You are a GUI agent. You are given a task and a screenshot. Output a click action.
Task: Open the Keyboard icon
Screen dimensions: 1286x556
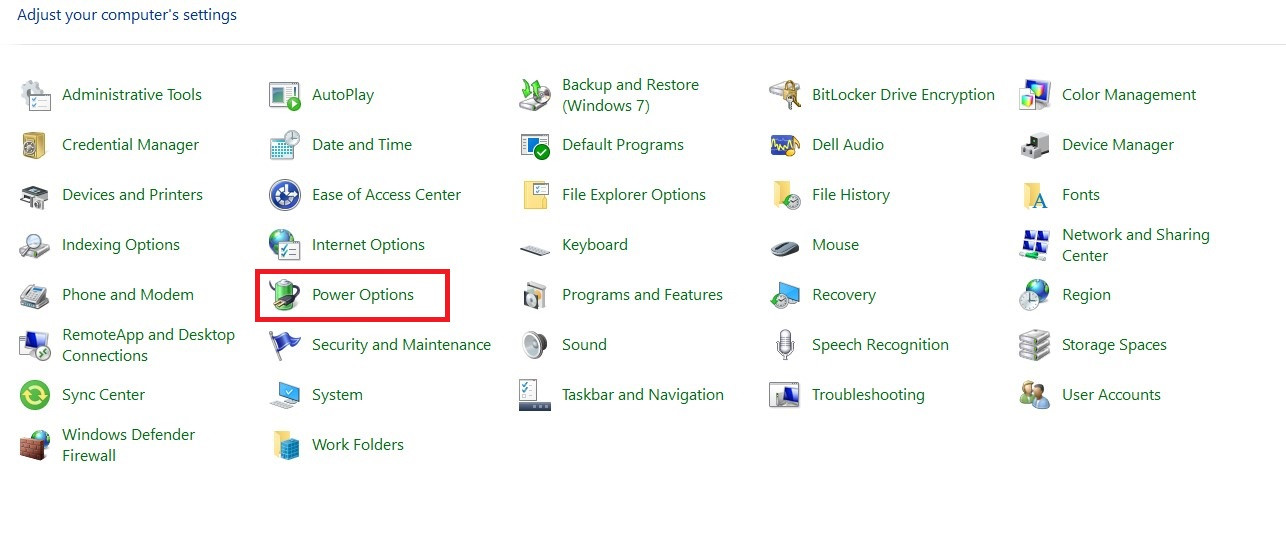(x=535, y=247)
